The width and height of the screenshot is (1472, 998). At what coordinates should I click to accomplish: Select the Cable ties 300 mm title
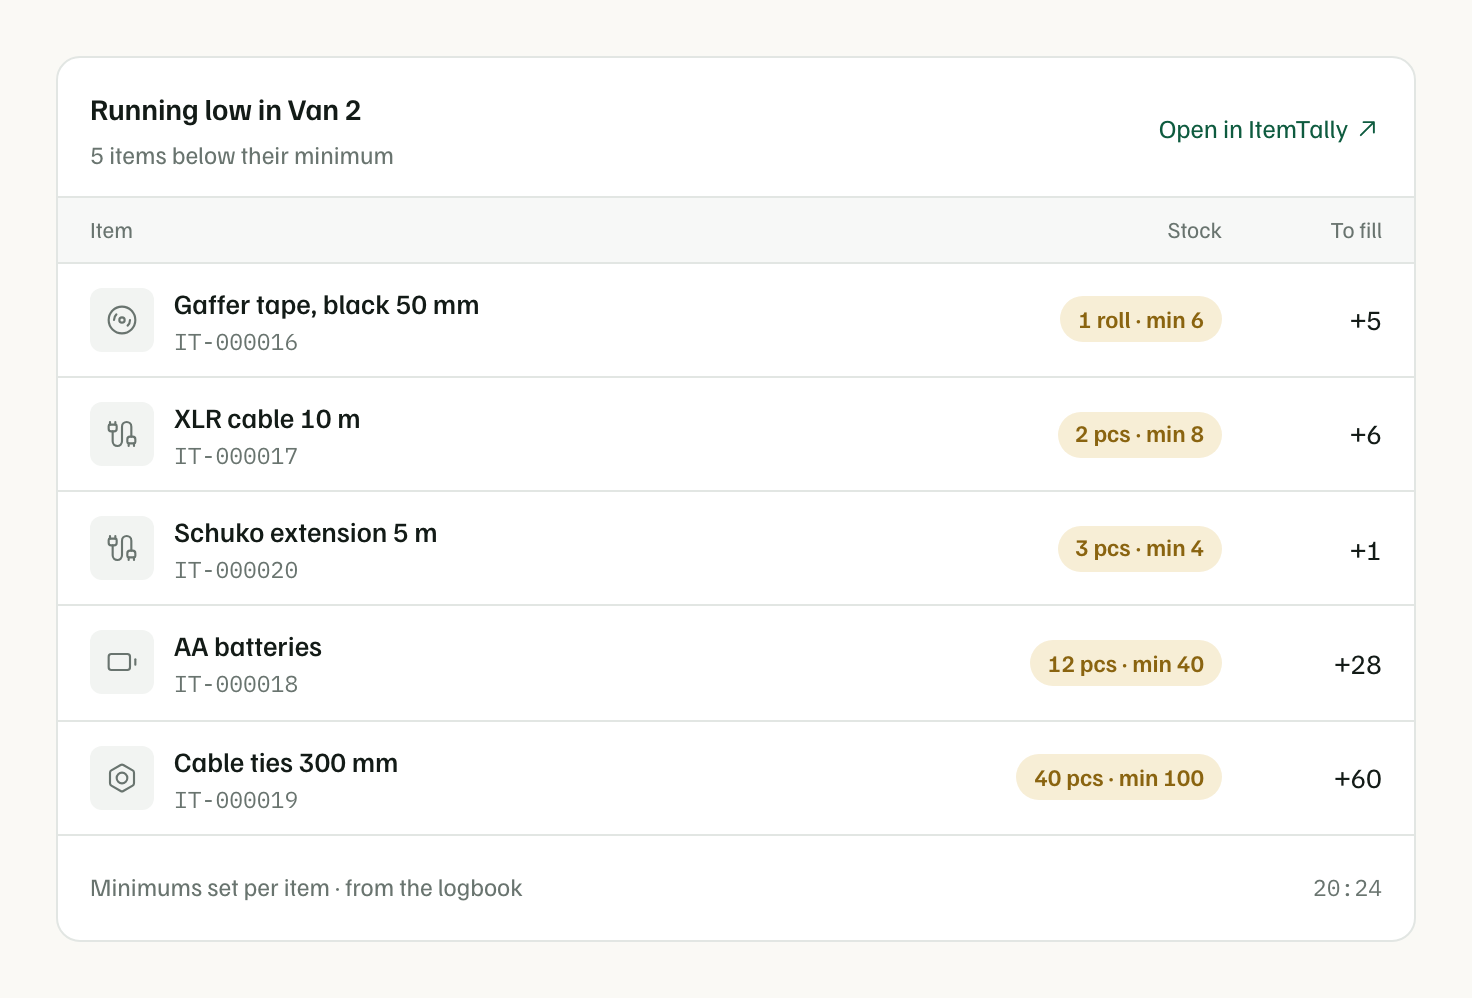[286, 763]
